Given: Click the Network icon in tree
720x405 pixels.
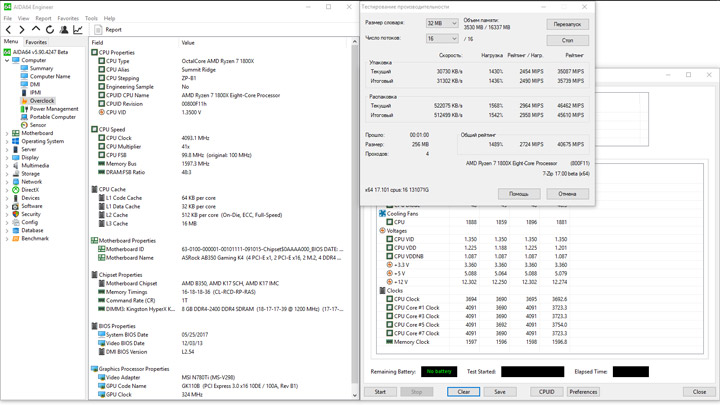Looking at the screenshot, I should [16, 182].
